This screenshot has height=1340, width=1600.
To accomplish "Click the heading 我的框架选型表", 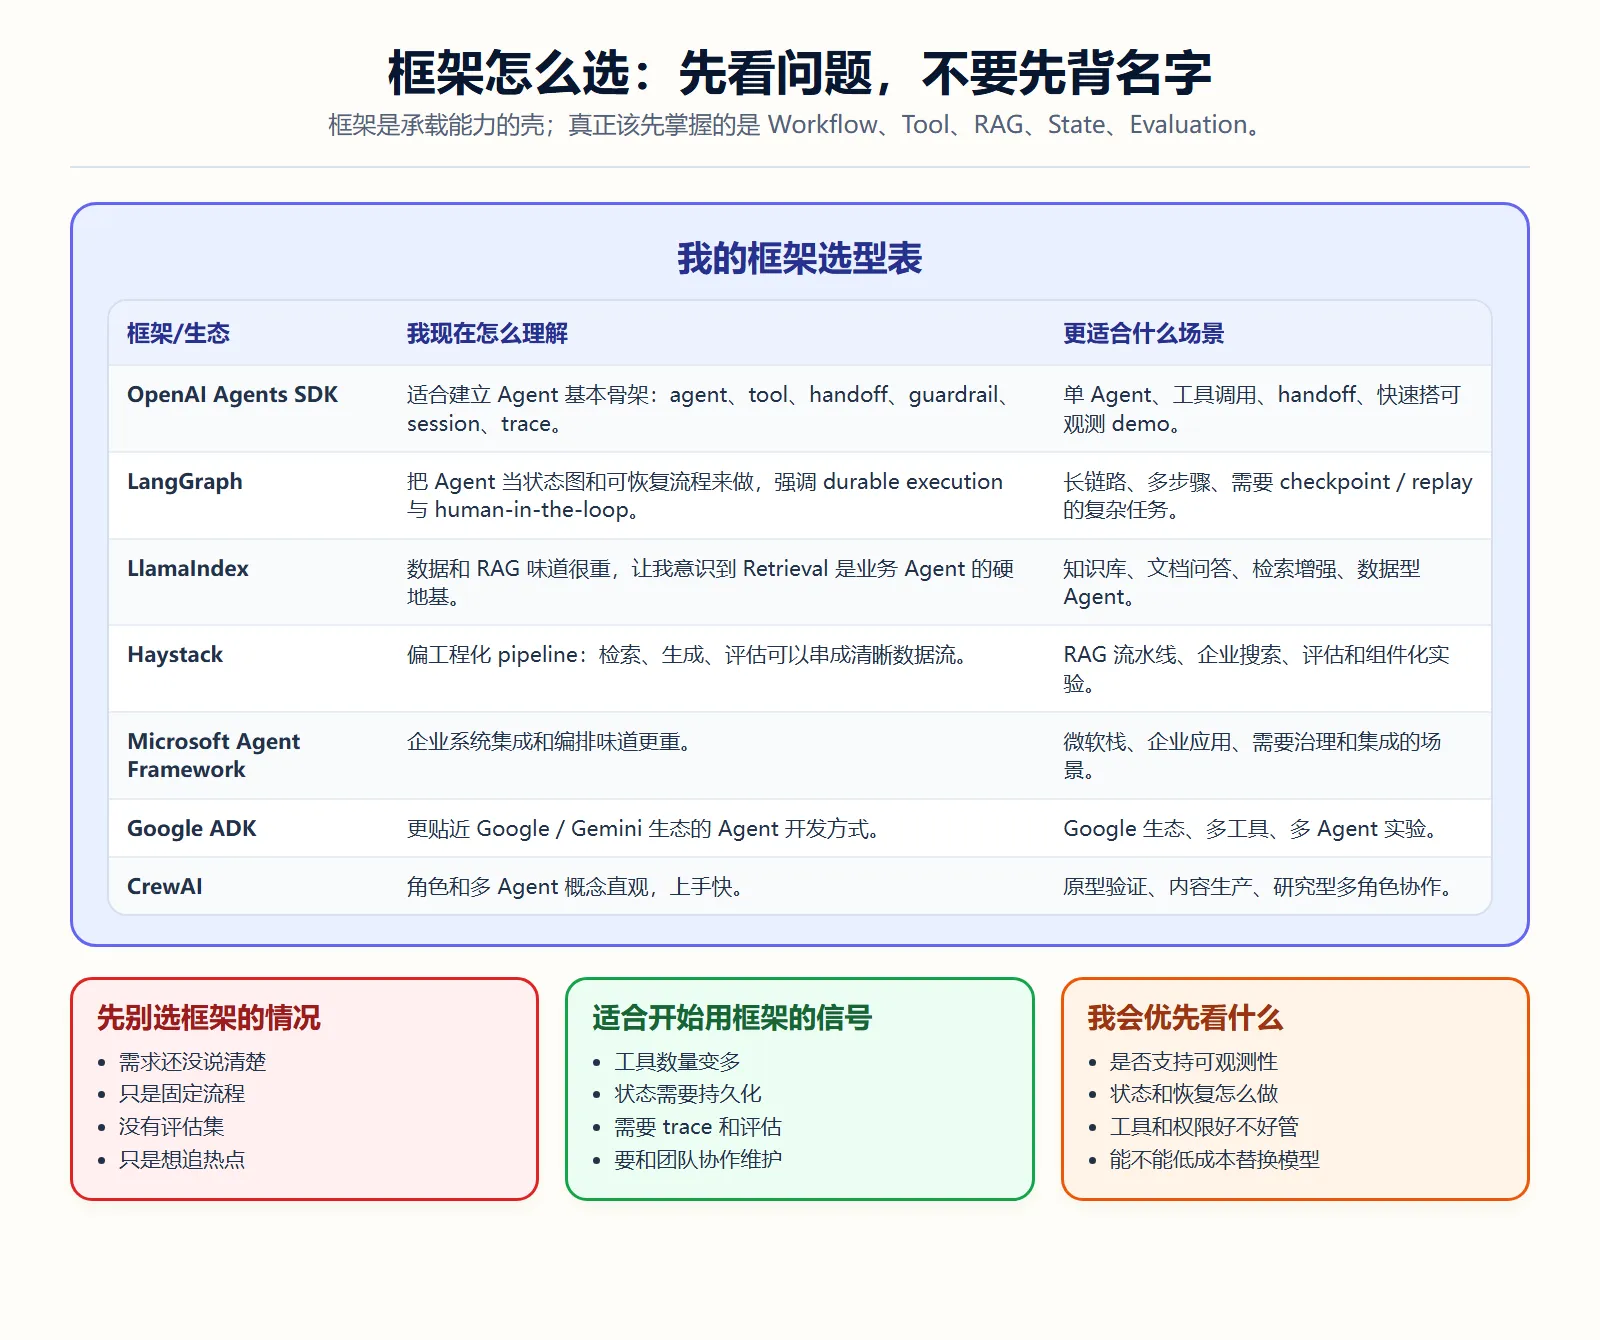I will pos(799,258).
